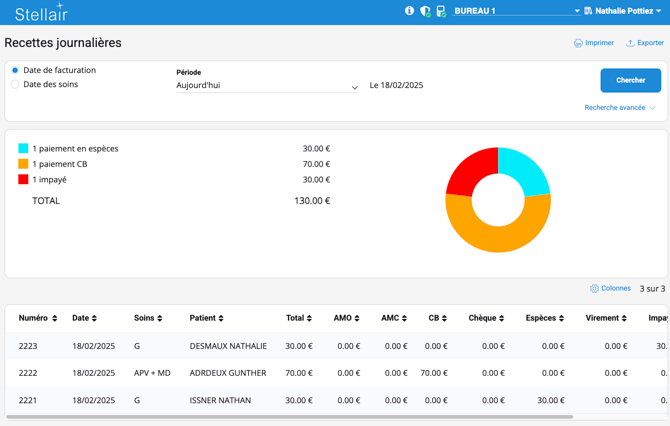The image size is (670, 426).
Task: Expand the Nathalie Pottiez user menu
Action: 627,12
